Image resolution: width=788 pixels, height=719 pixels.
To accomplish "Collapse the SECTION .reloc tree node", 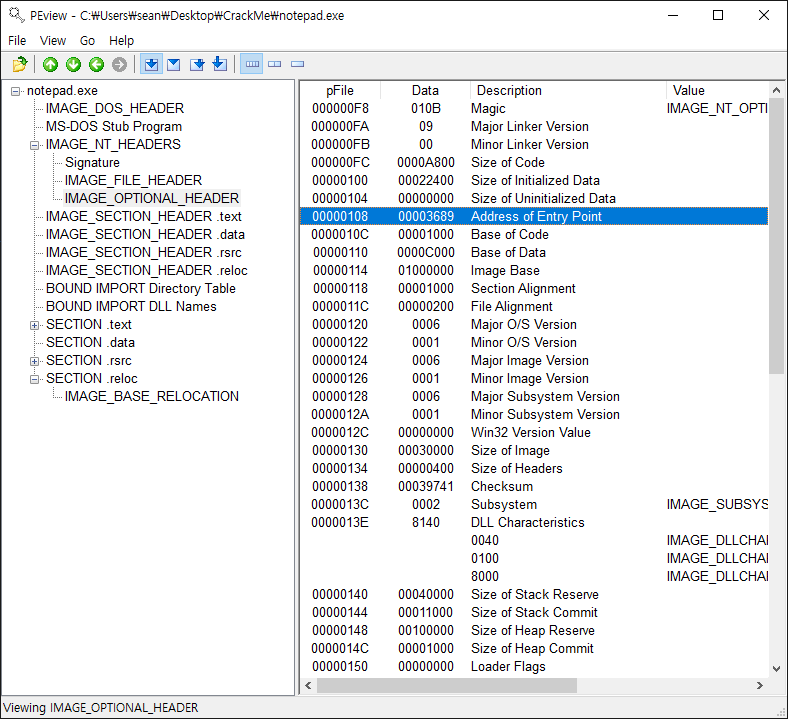I will [34, 379].
